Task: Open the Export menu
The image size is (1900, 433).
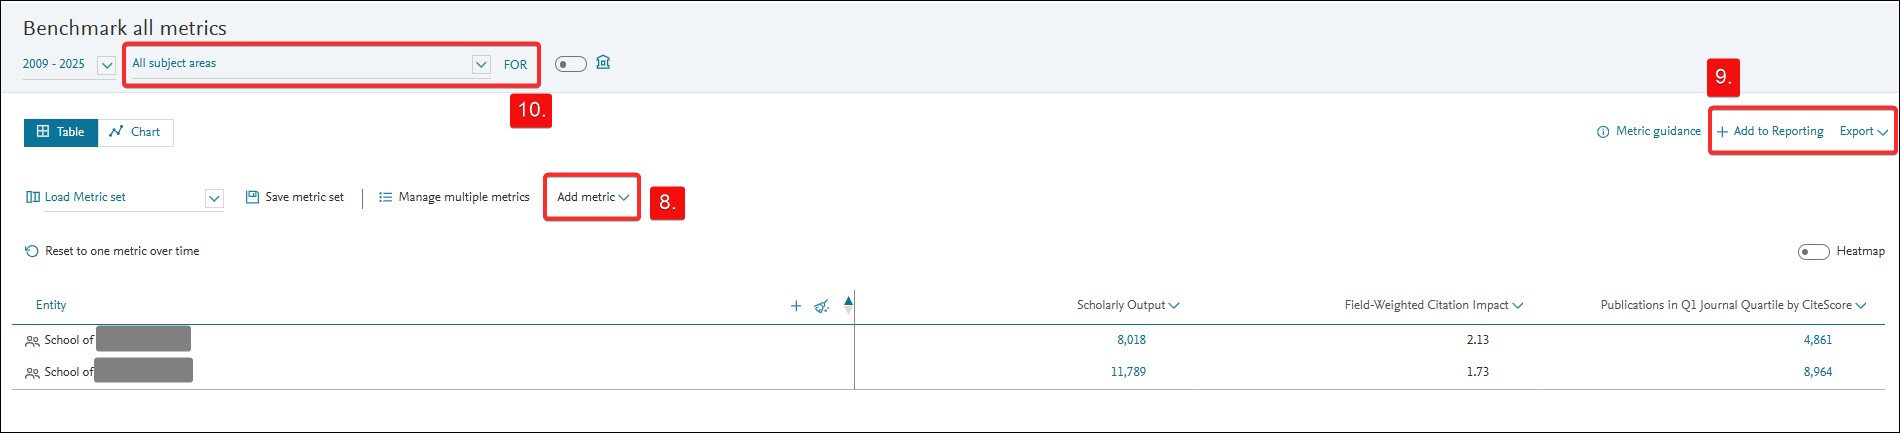Action: (x=1863, y=131)
